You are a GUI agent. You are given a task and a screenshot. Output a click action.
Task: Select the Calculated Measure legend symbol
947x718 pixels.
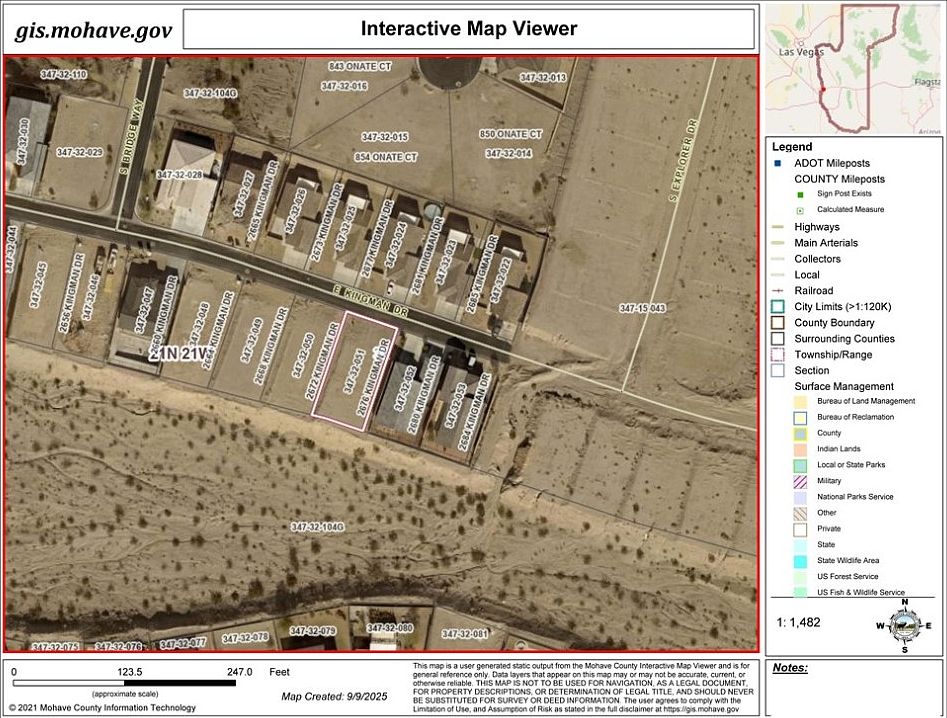(799, 210)
